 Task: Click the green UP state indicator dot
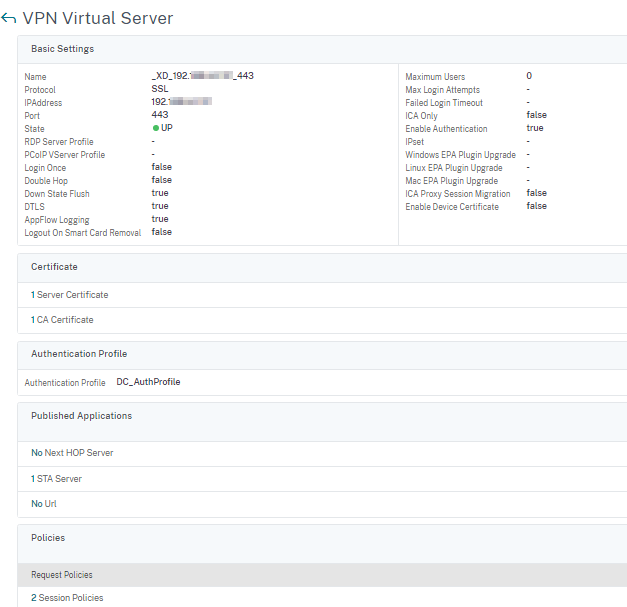point(156,128)
